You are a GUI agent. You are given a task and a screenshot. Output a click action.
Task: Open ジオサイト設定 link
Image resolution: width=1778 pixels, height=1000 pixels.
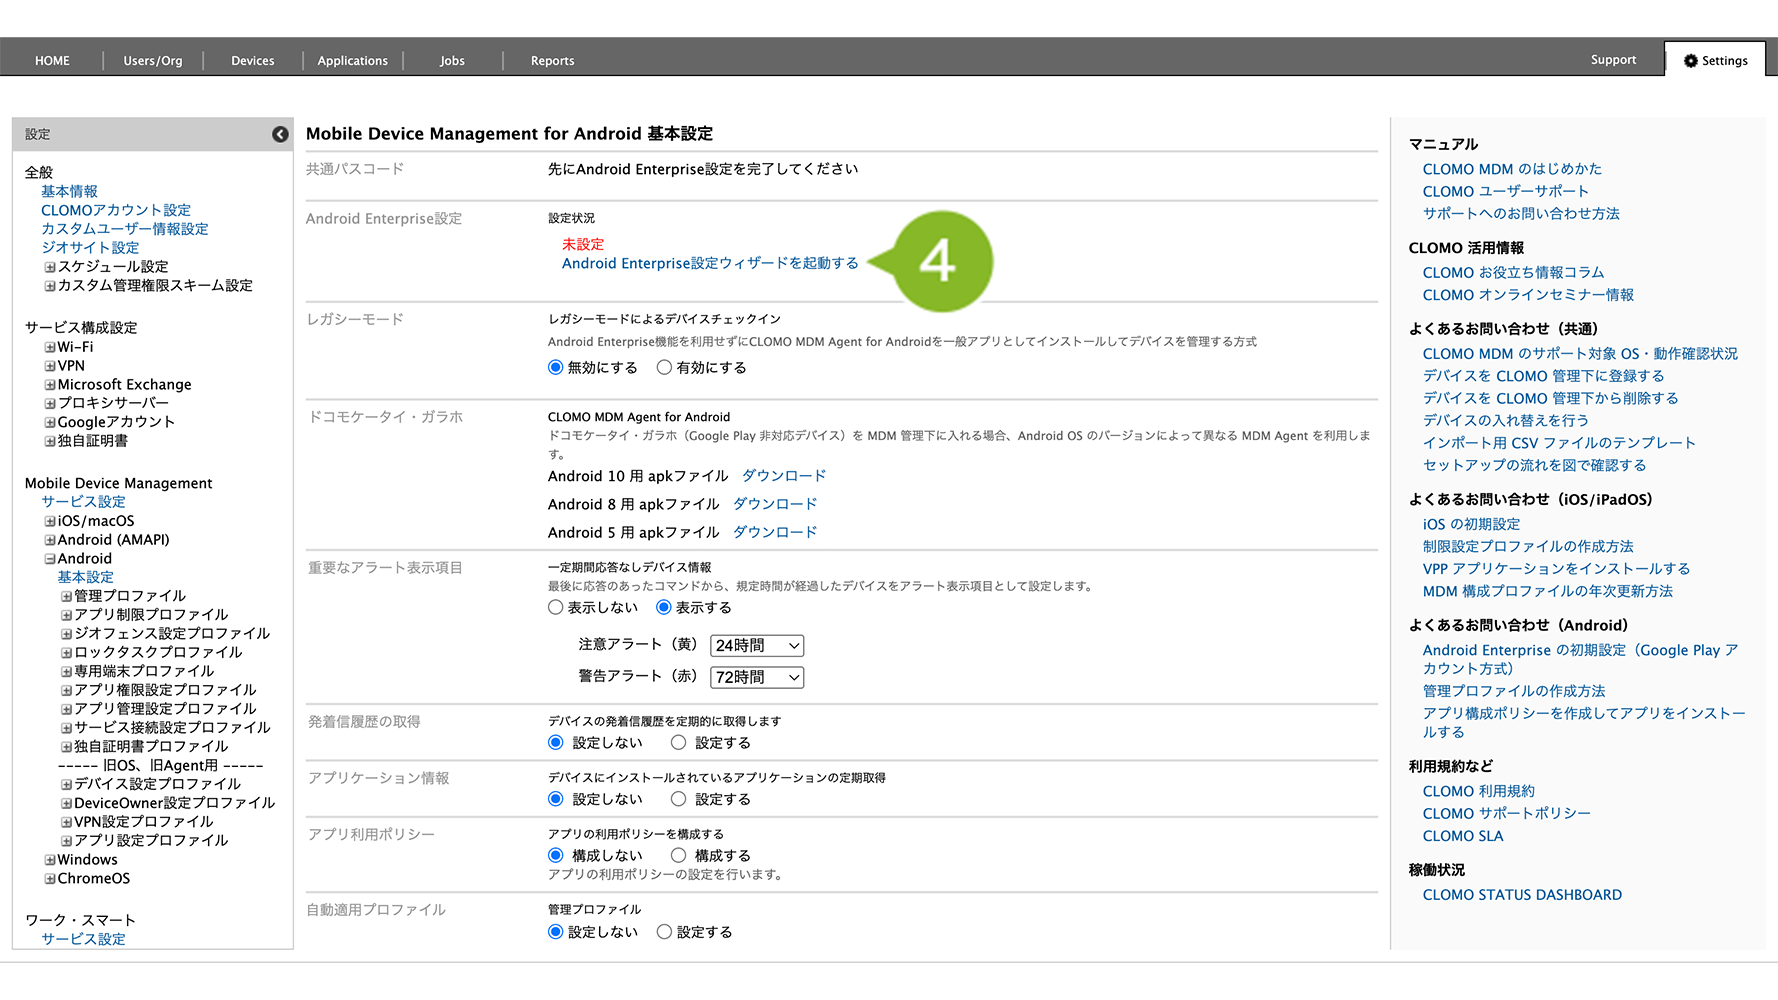(x=90, y=248)
